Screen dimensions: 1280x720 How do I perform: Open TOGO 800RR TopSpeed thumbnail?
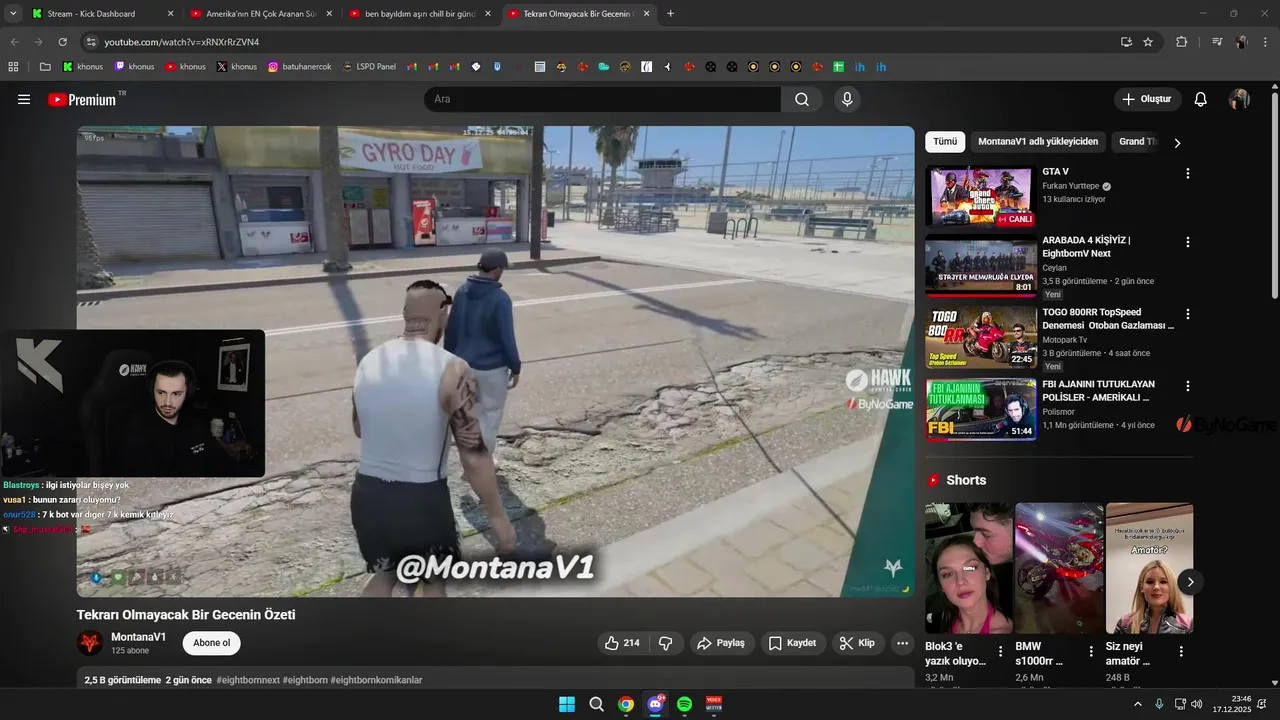(980, 338)
